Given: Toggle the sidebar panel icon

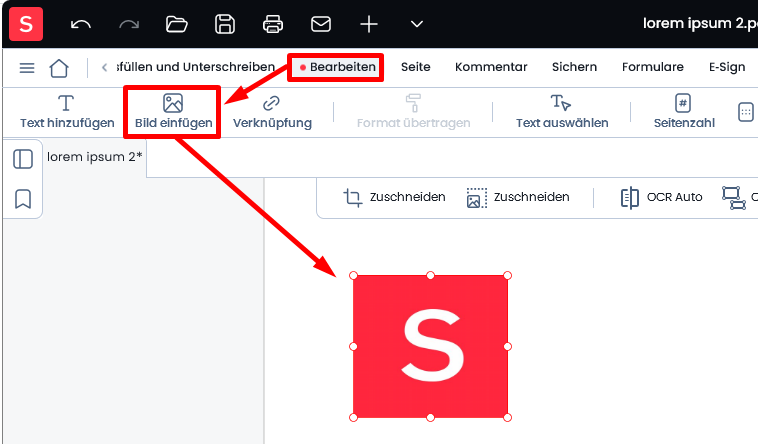Looking at the screenshot, I should pyautogui.click(x=23, y=159).
